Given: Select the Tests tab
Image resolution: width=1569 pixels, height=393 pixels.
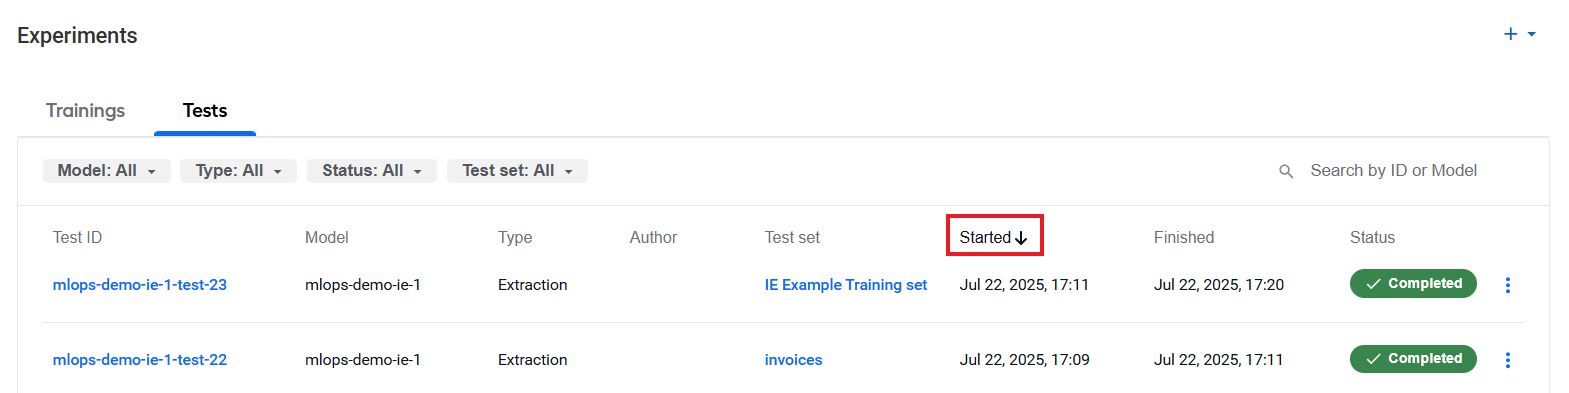Looking at the screenshot, I should (205, 110).
